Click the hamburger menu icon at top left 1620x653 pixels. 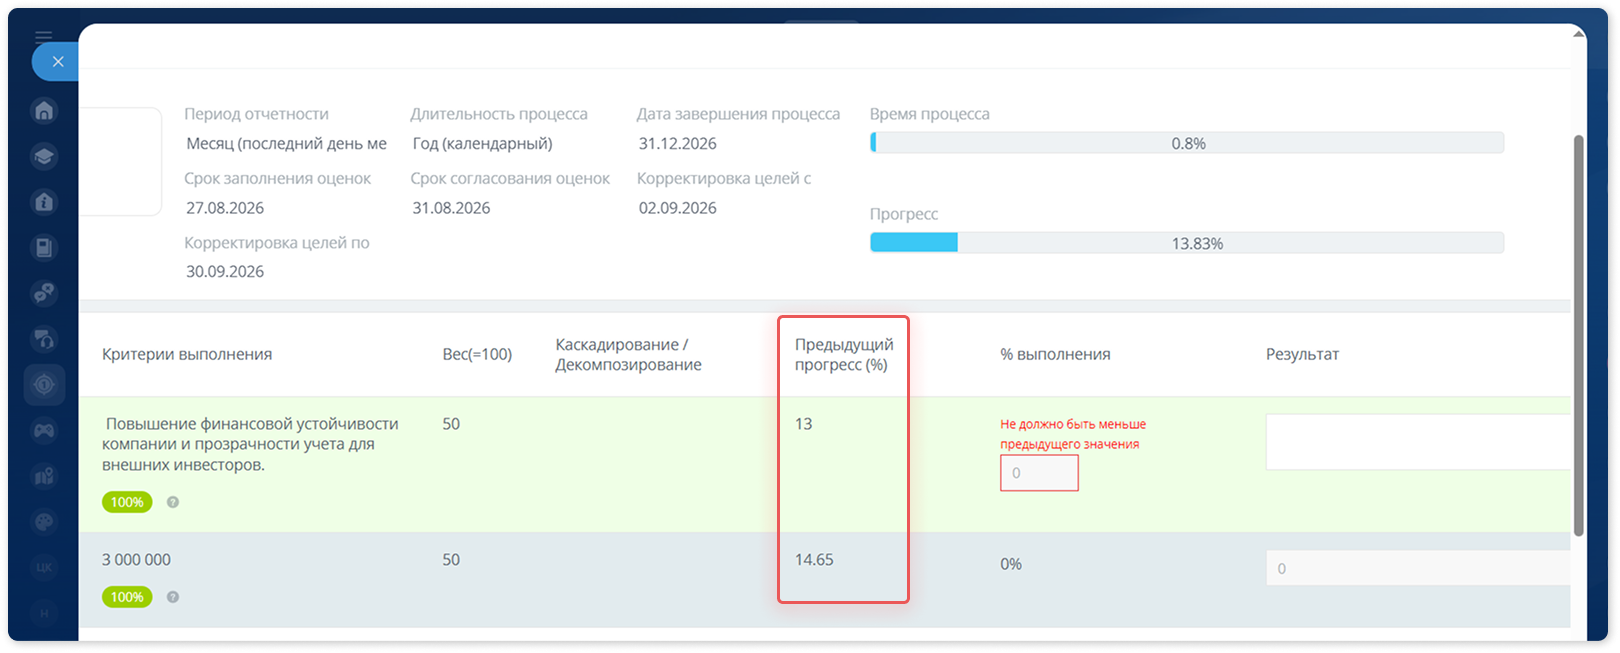pos(43,36)
